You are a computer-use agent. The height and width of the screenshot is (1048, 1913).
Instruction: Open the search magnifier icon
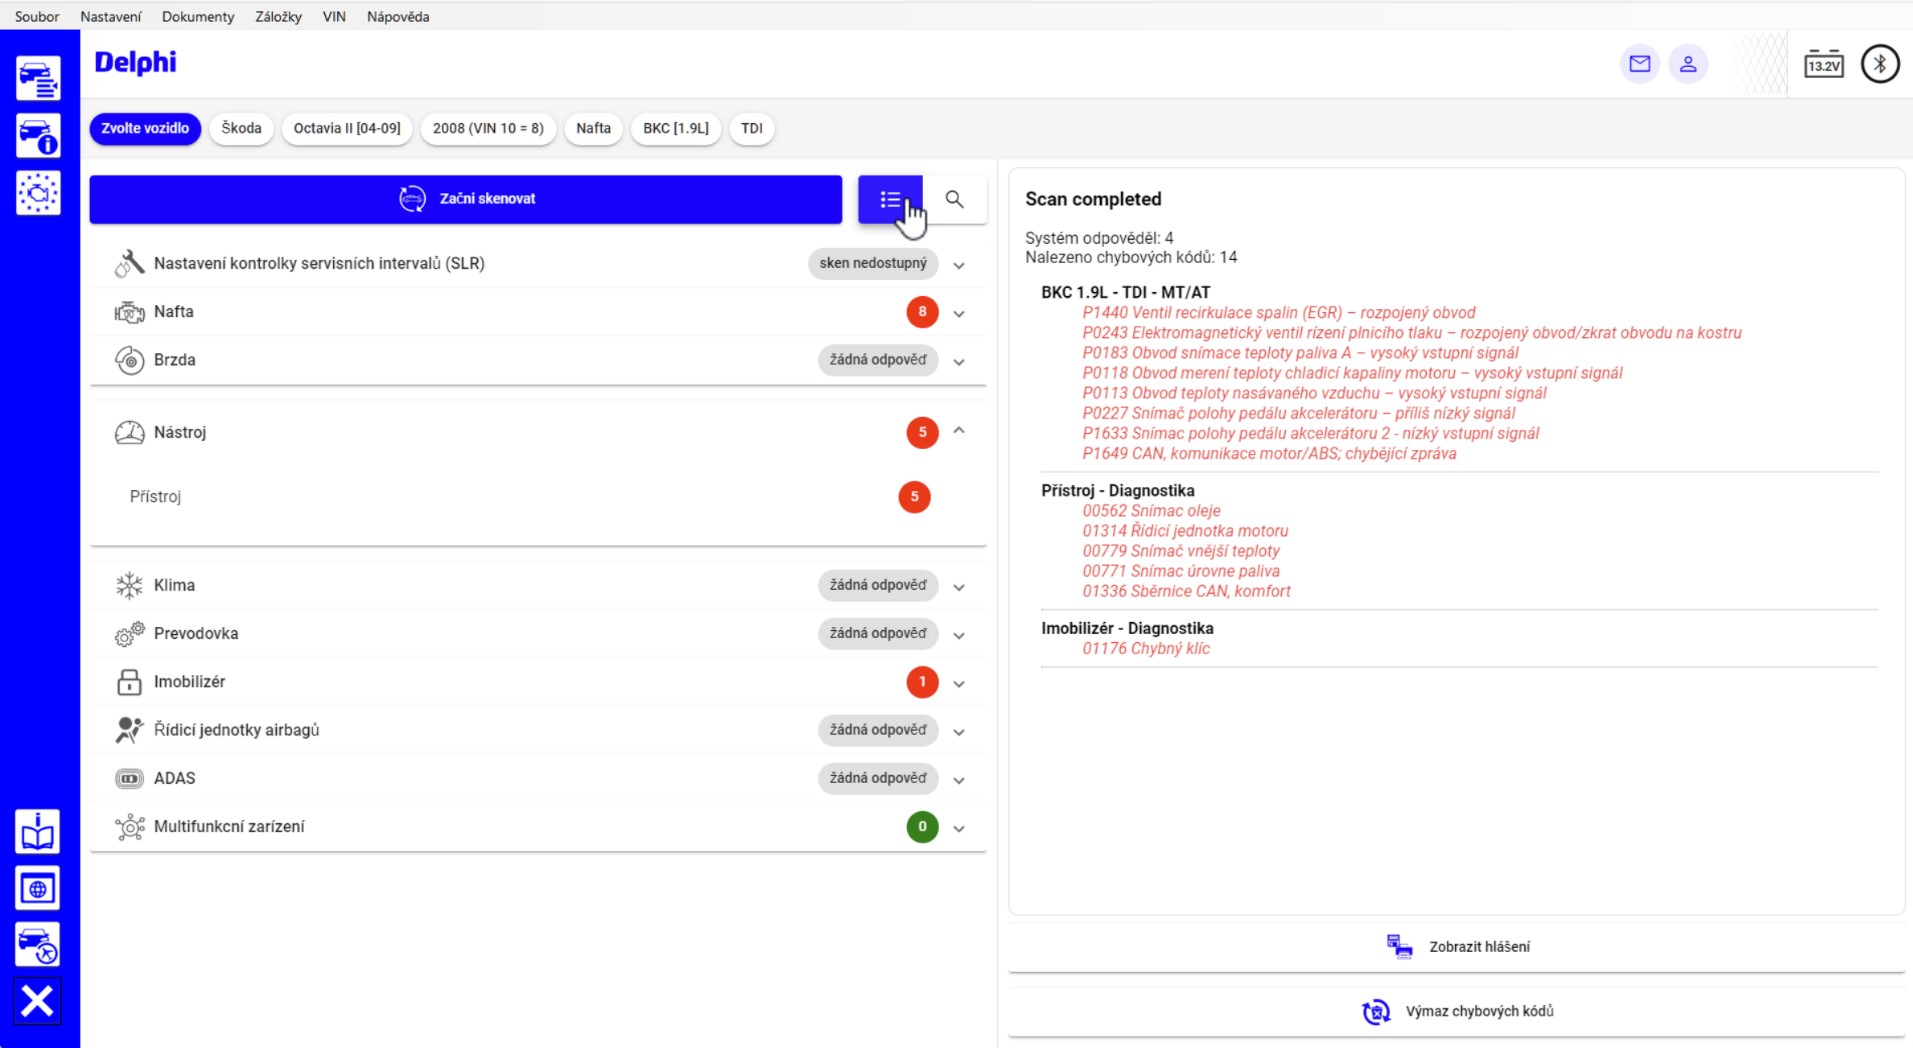point(955,199)
